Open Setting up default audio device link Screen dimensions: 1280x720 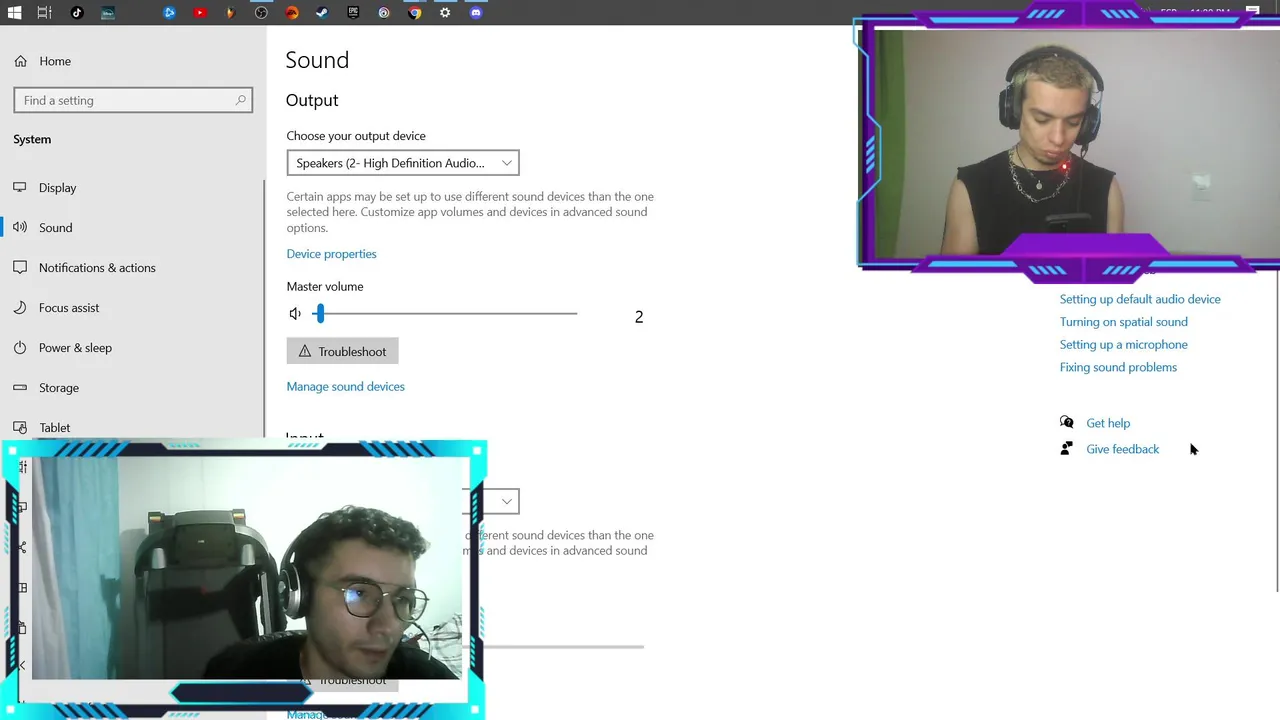tap(1140, 299)
